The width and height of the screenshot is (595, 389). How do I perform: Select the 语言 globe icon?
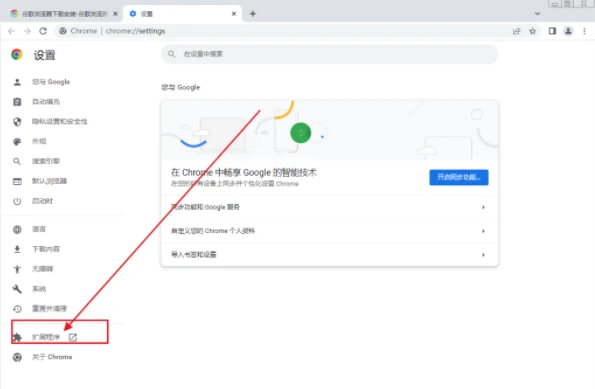17,229
